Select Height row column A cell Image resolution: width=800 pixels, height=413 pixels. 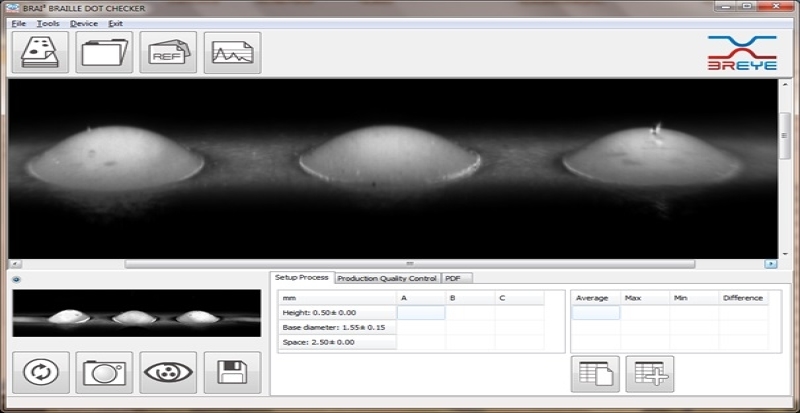pos(421,312)
